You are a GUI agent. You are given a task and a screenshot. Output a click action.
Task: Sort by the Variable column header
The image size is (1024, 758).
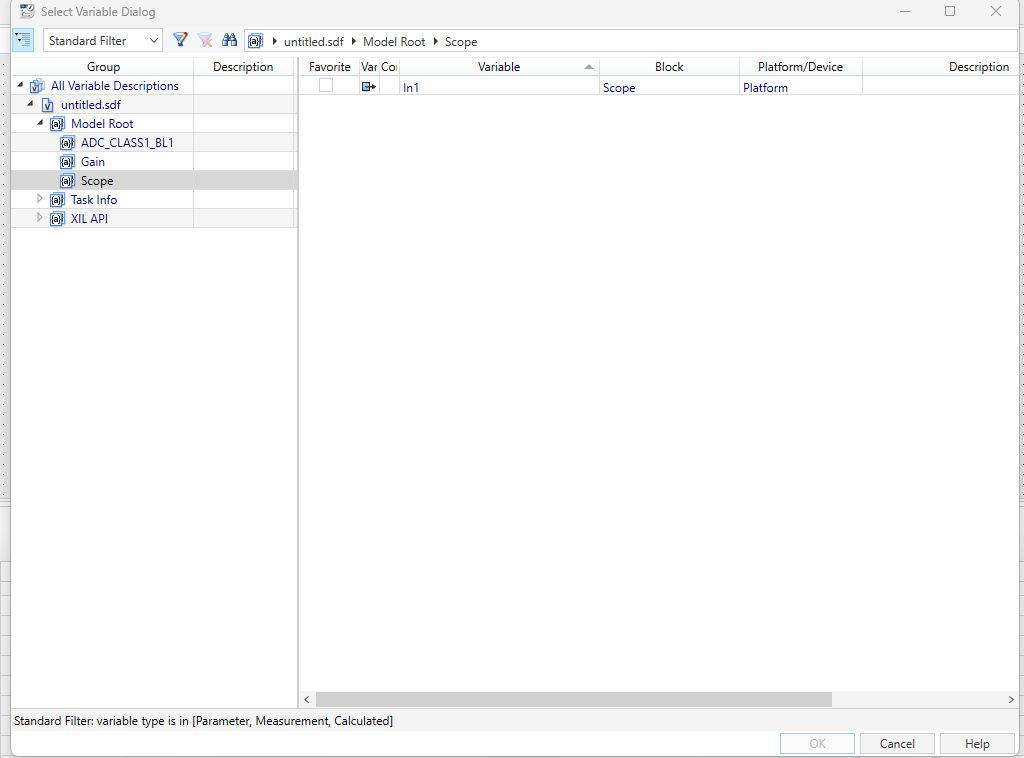(498, 67)
